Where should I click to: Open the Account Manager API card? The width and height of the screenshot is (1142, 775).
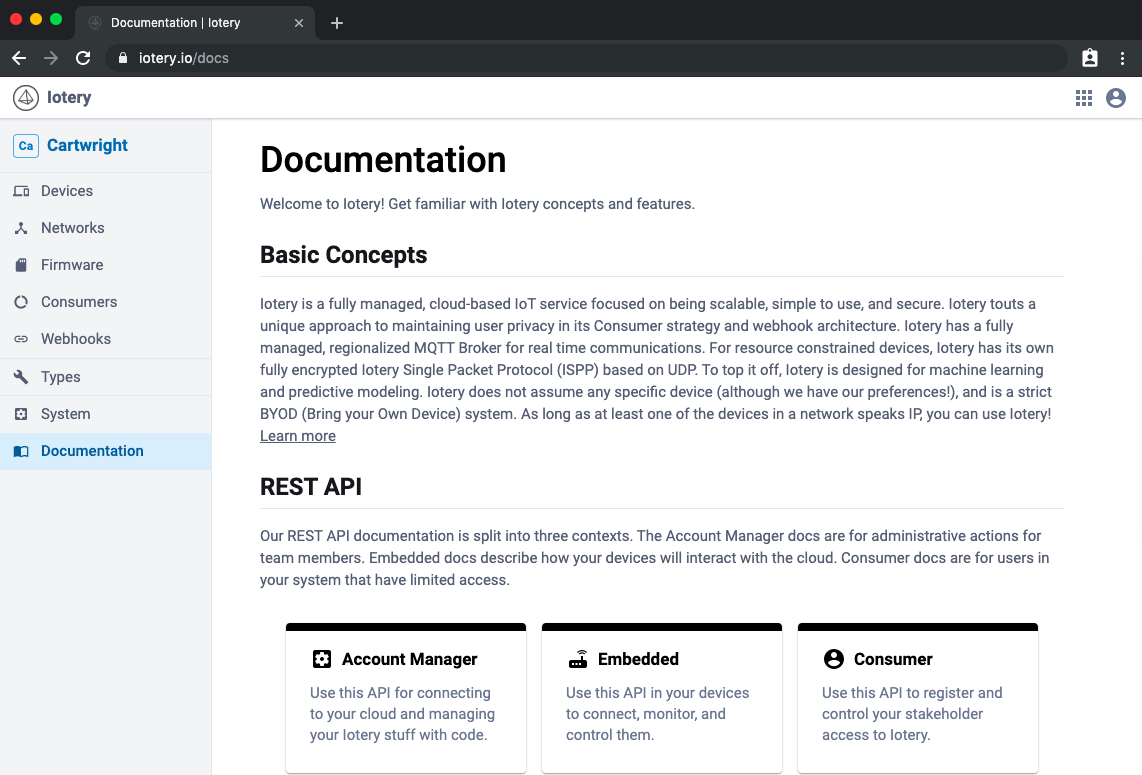point(406,698)
